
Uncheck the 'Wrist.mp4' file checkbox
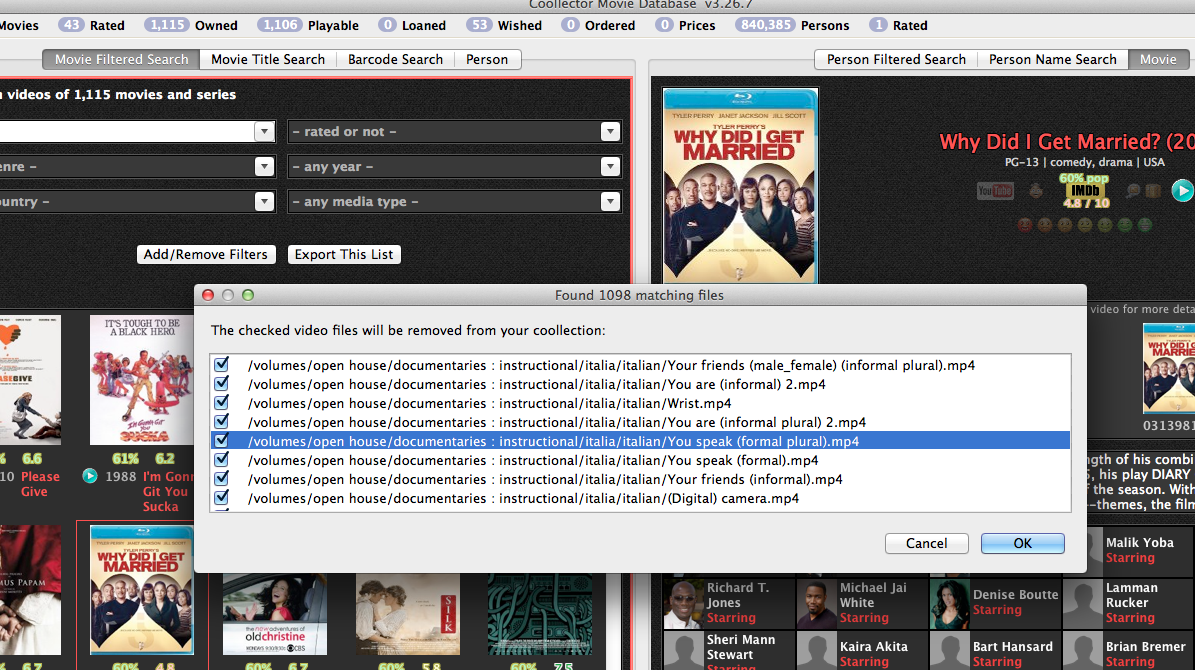click(x=222, y=402)
